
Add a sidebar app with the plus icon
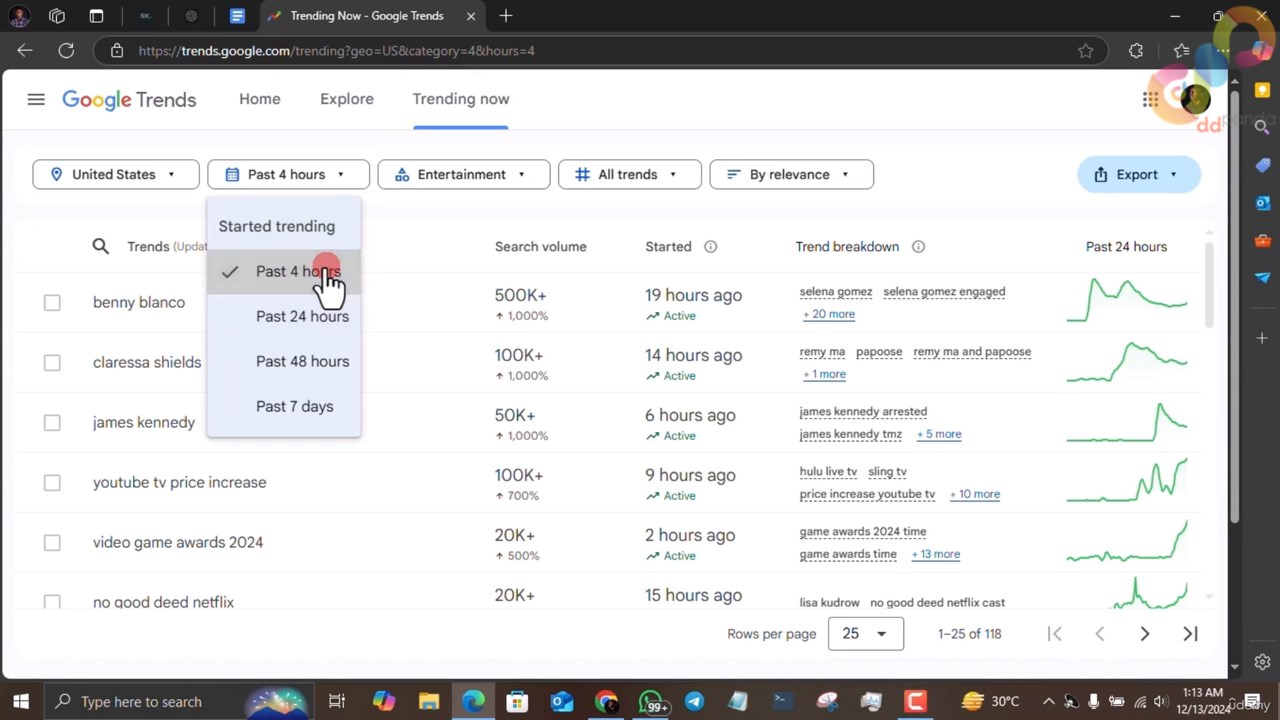[1262, 338]
